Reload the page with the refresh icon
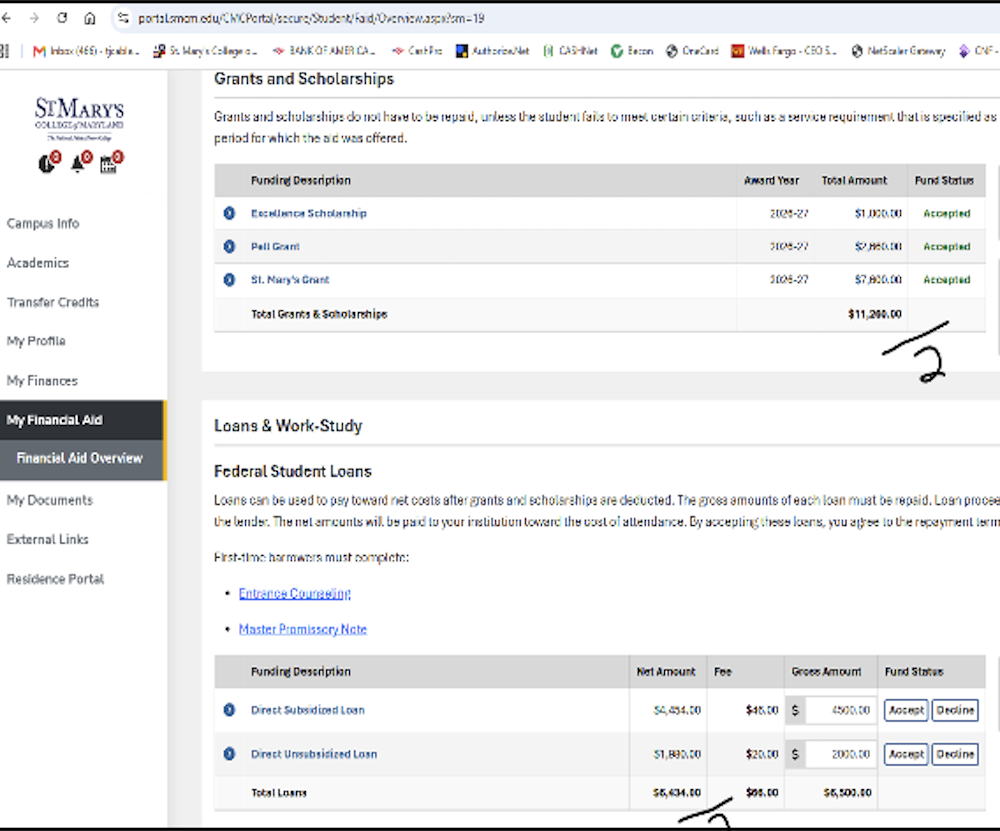The image size is (1000, 831). coord(62,18)
